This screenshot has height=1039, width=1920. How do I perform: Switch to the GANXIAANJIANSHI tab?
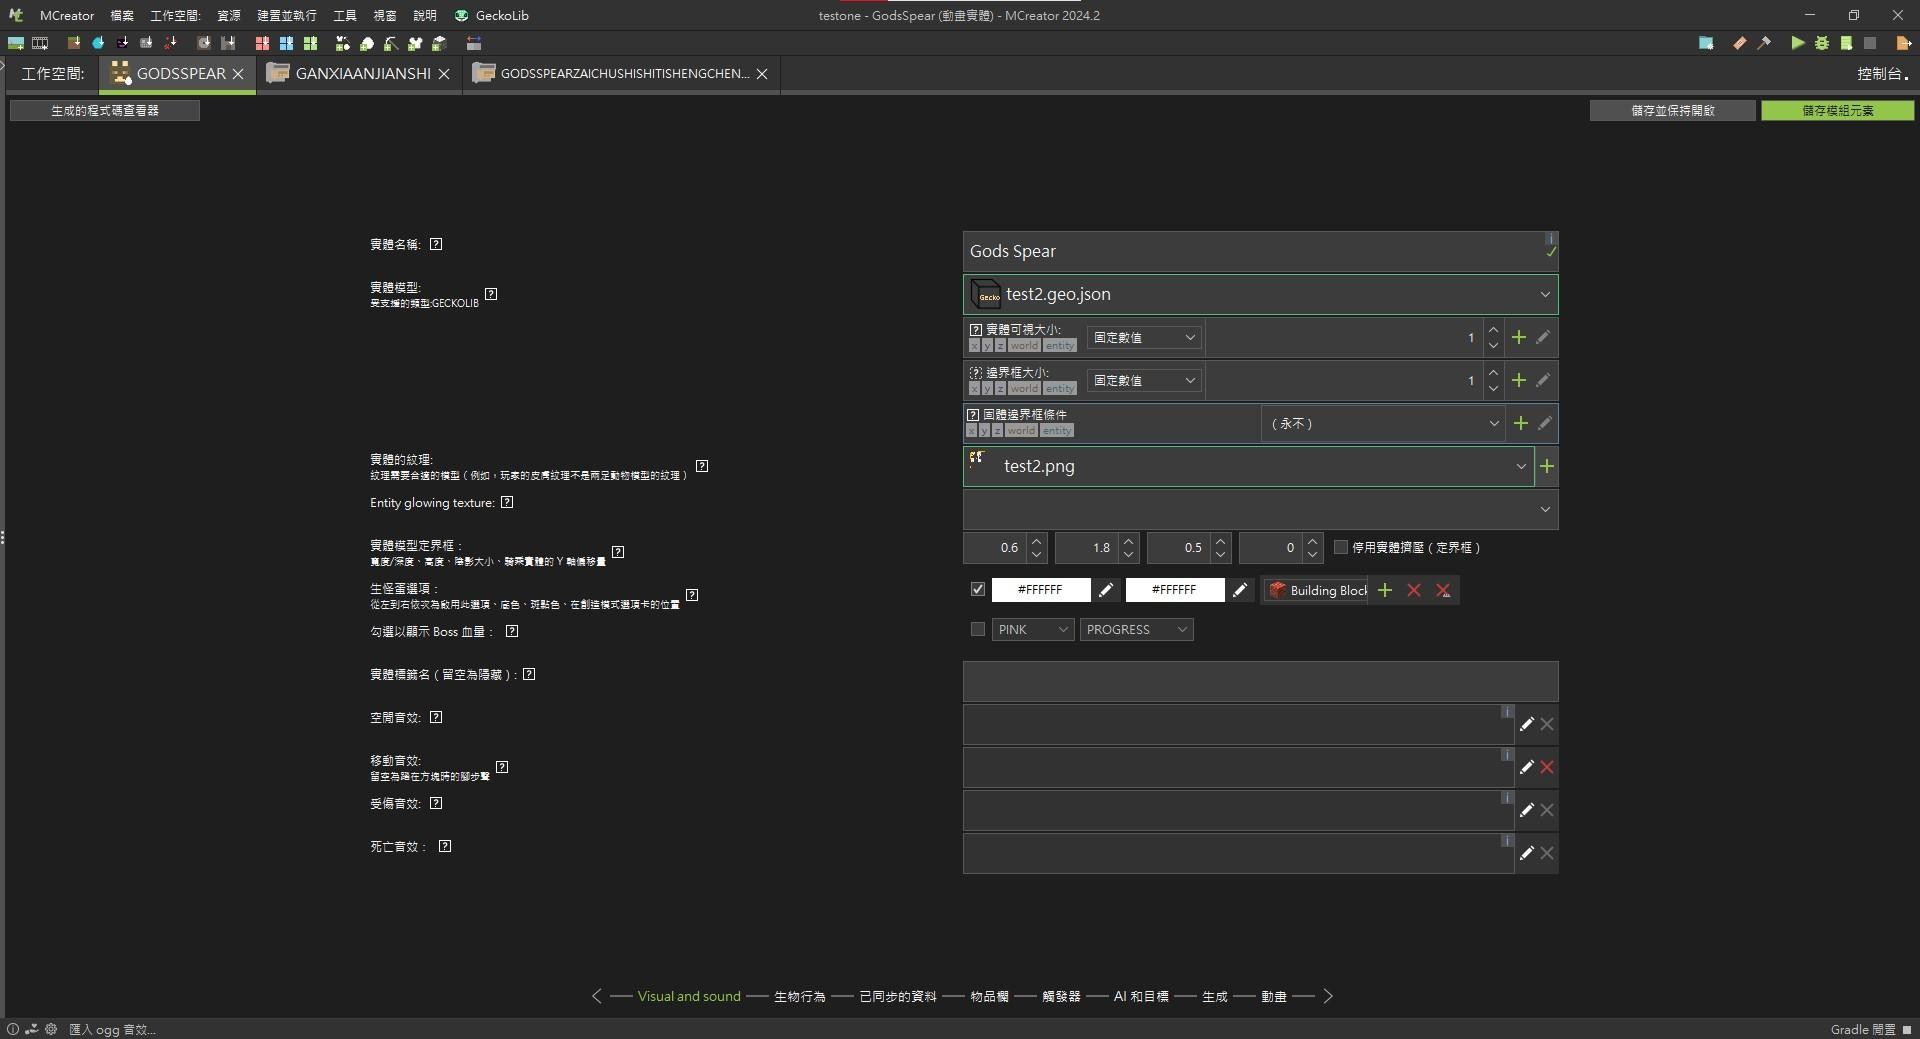[x=362, y=74]
